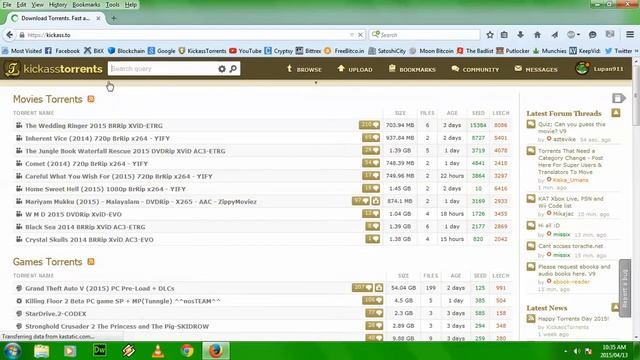Open Stronghold Crusader 2 torrent link
This screenshot has width=640, height=360.
(117, 327)
